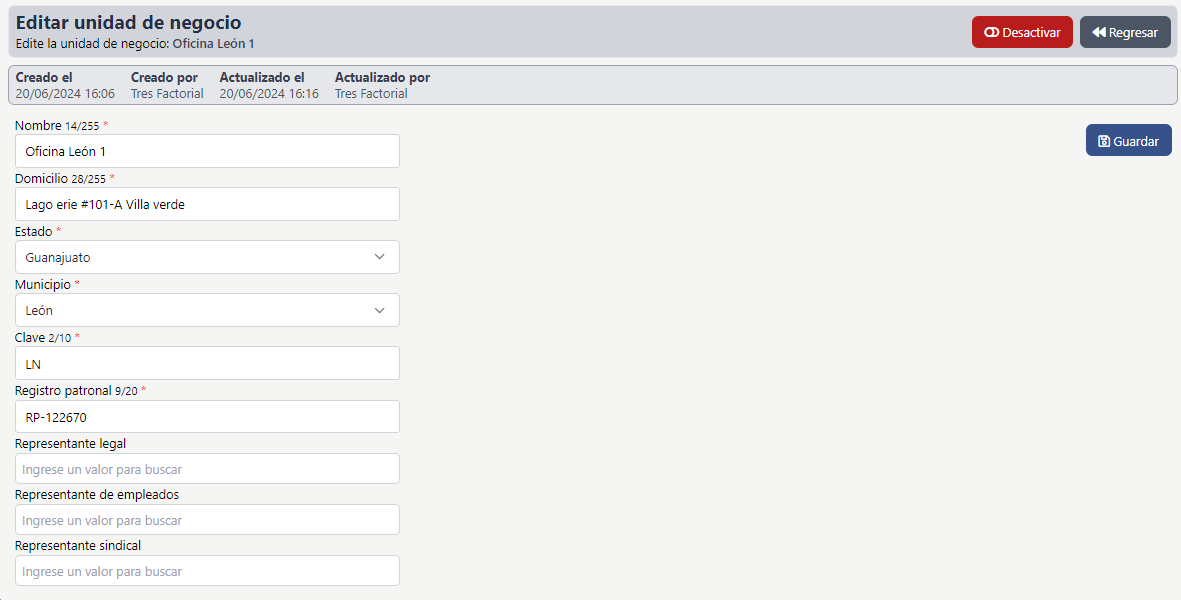Click the Representante de empleados search box
1181x600 pixels.
(x=207, y=520)
